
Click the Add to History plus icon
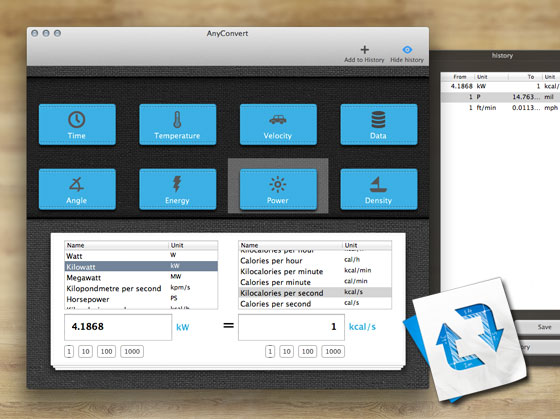(x=364, y=50)
